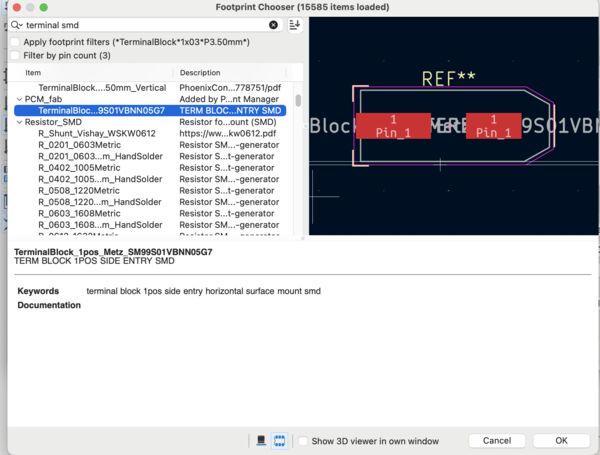The height and width of the screenshot is (455, 600).
Task: Show the footprint view icon
Action: pos(280,441)
